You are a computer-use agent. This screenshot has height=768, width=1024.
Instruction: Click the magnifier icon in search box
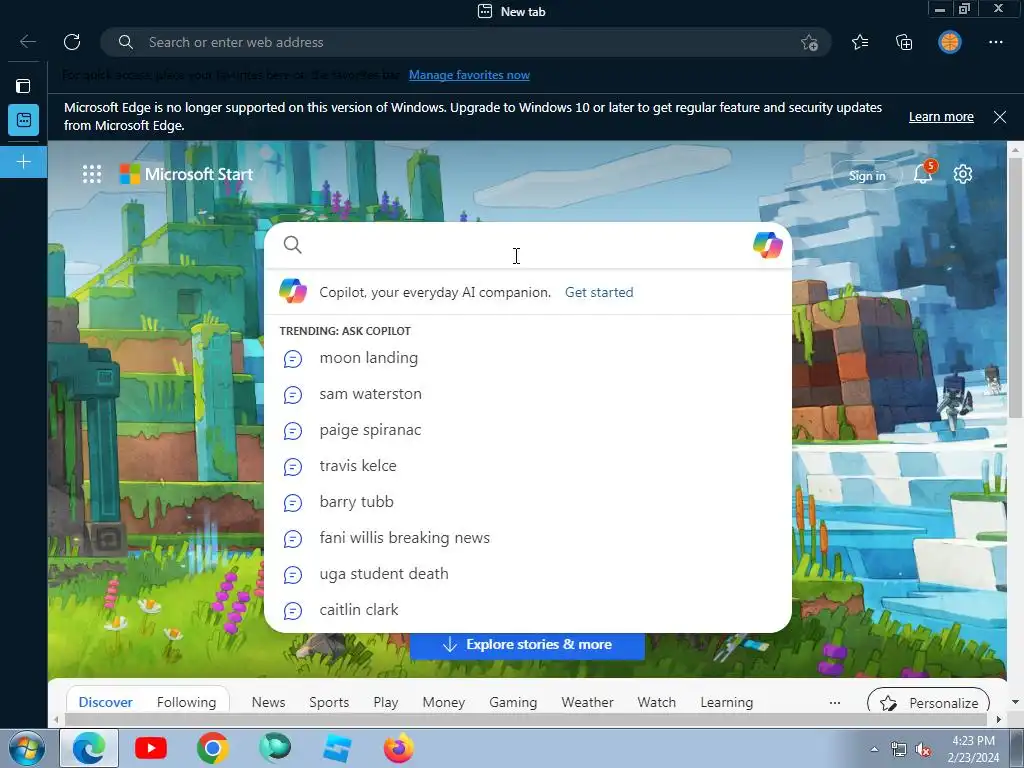pyautogui.click(x=293, y=245)
